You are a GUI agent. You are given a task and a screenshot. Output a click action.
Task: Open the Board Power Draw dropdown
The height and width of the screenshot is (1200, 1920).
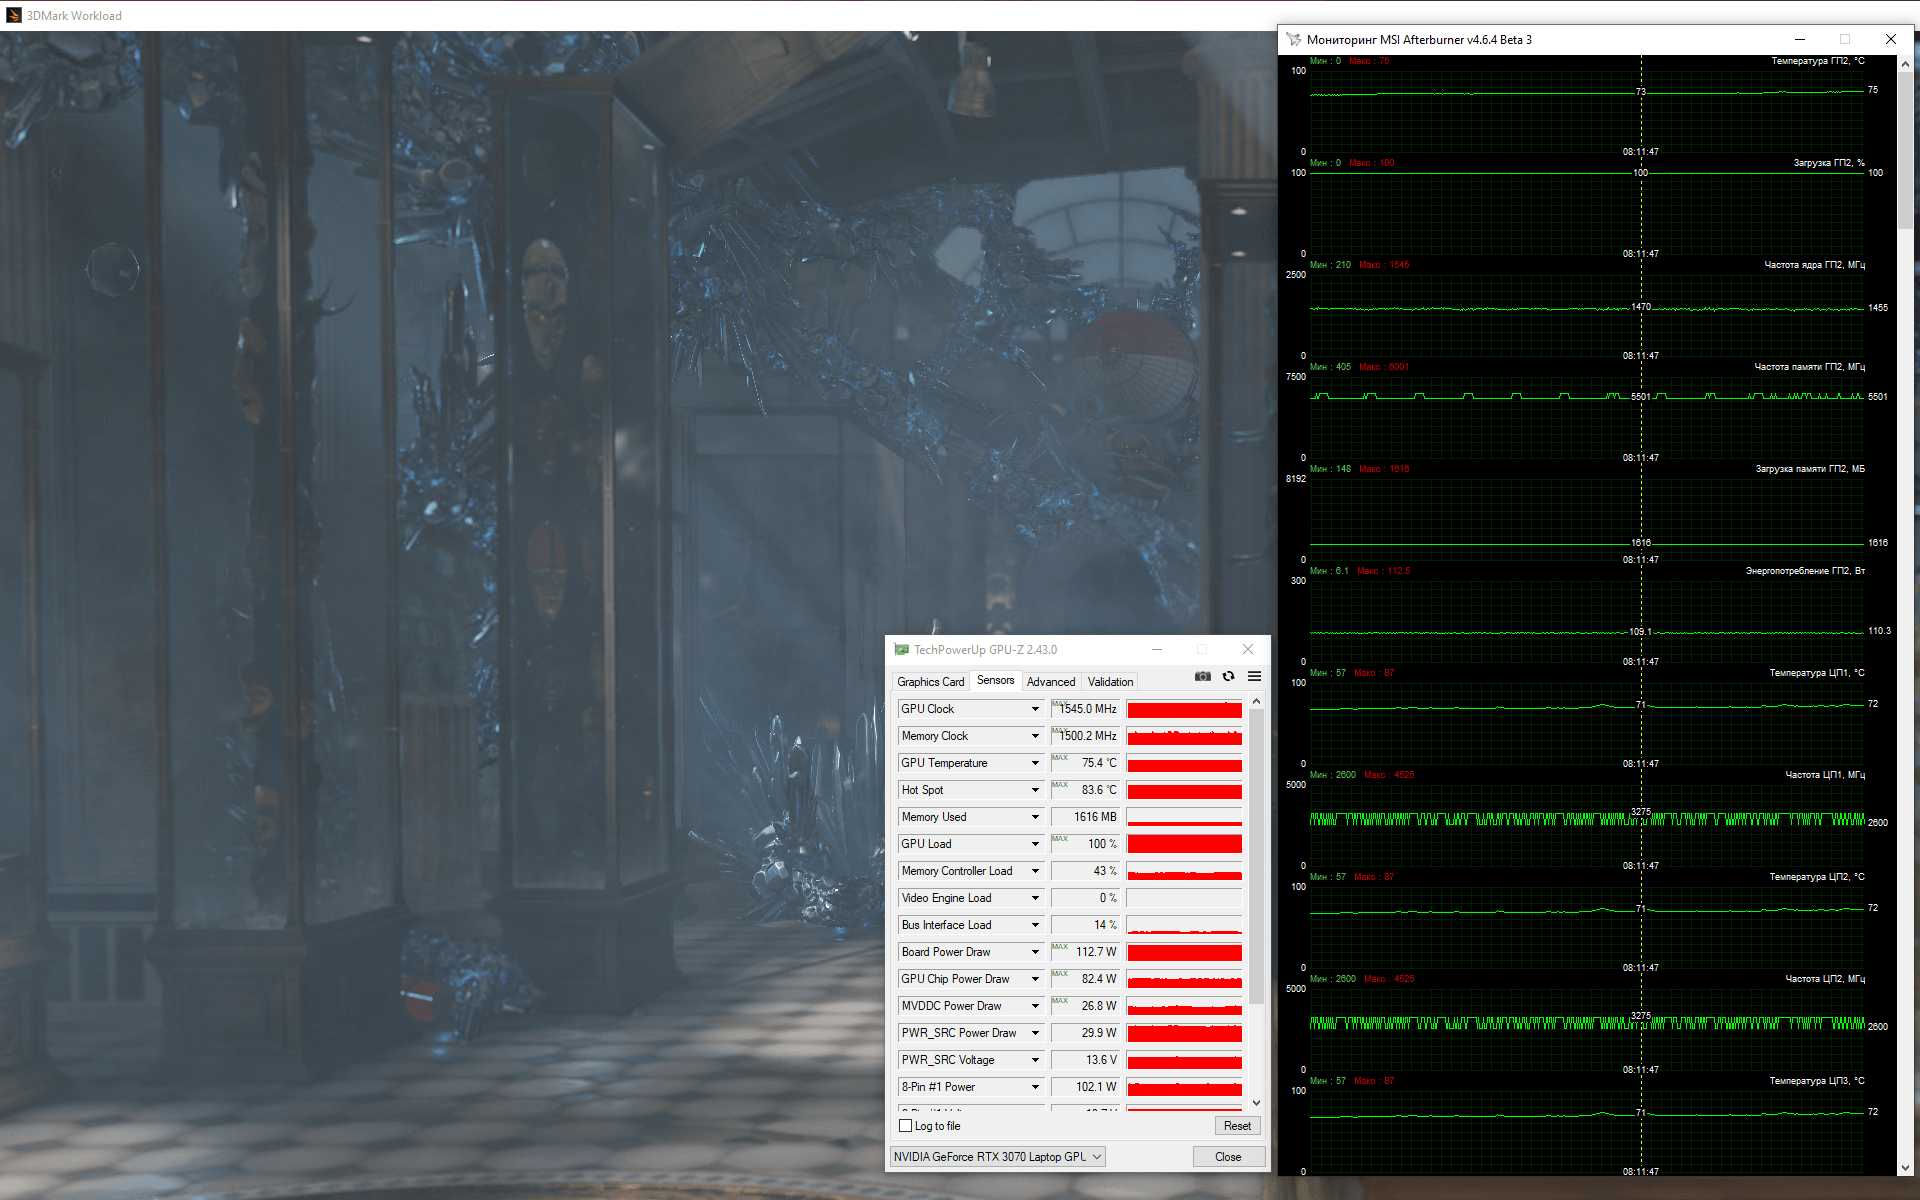click(x=1035, y=952)
